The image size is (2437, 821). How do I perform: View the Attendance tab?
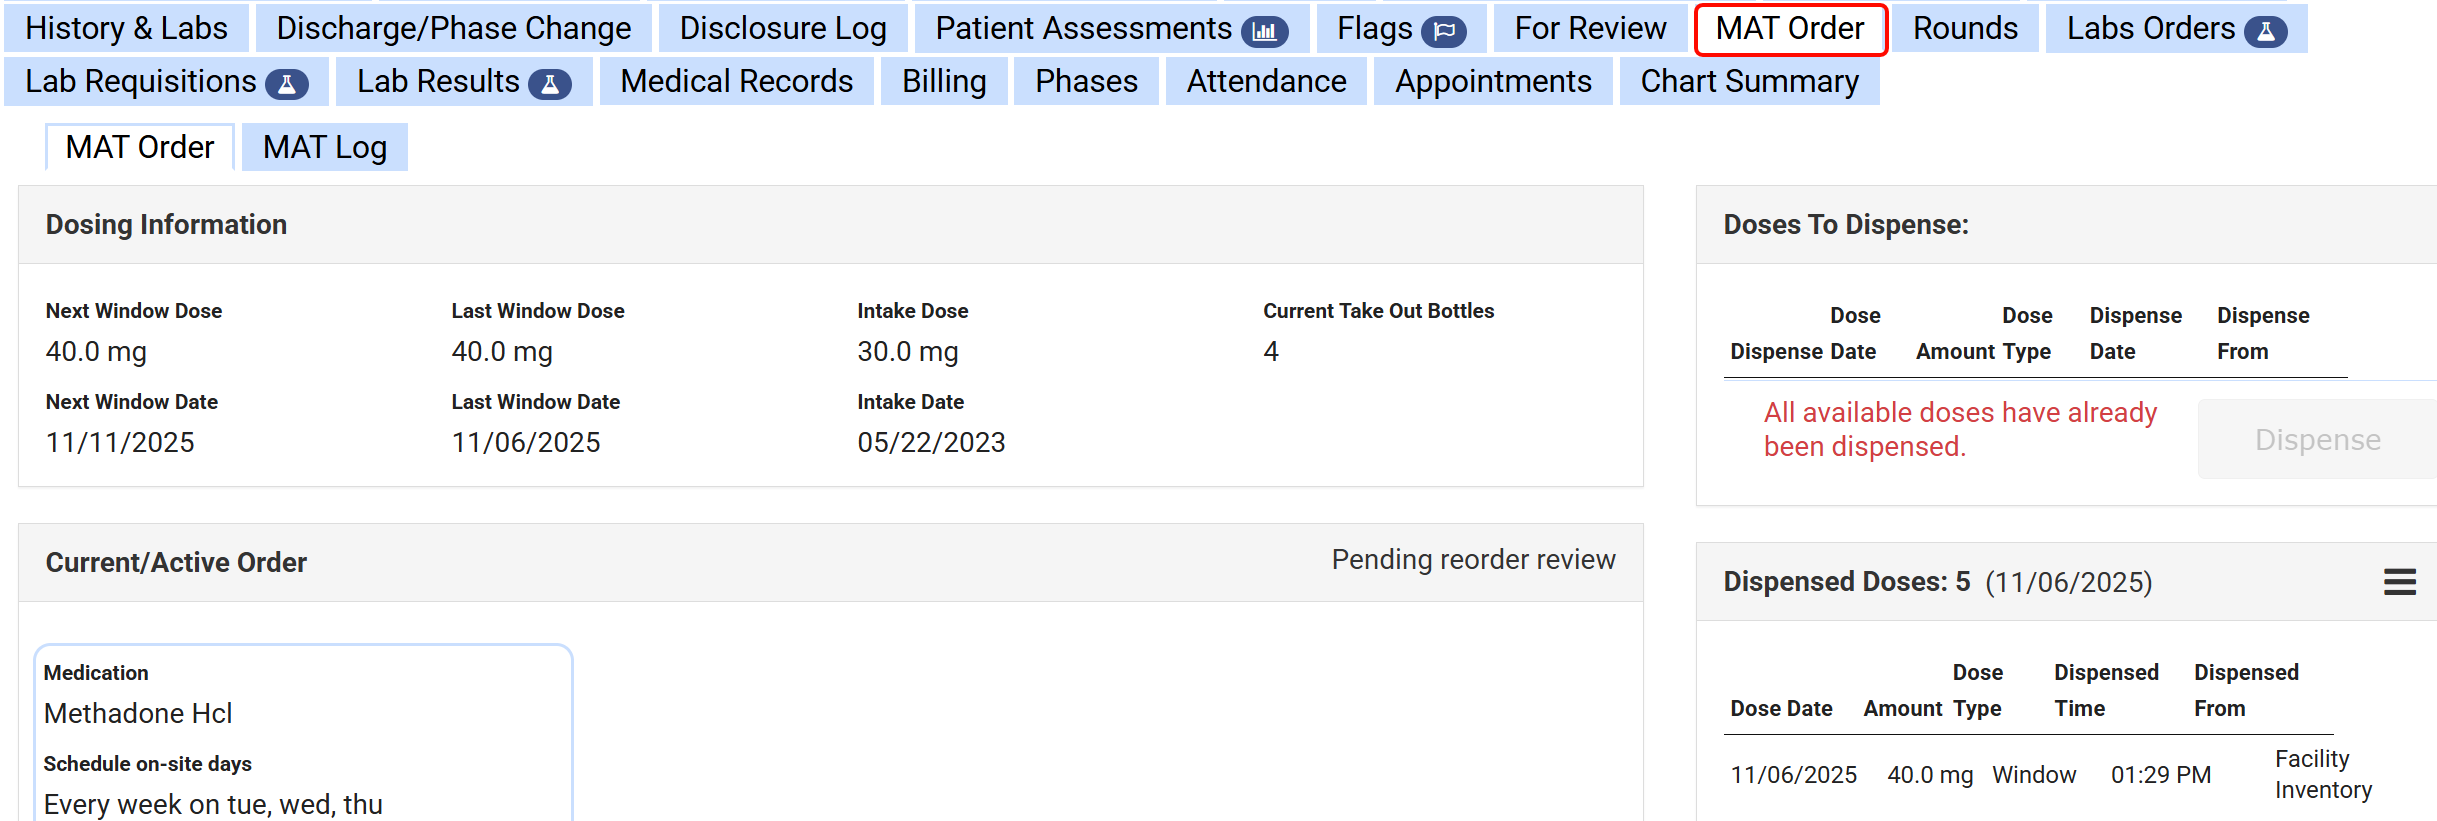tap(1266, 81)
